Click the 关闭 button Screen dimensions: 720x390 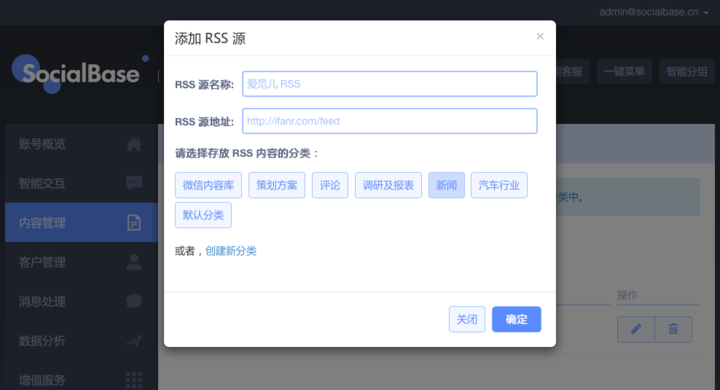click(x=467, y=319)
